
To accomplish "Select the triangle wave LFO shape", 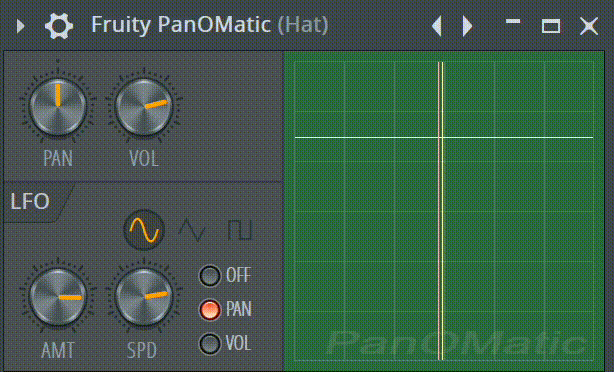I will pyautogui.click(x=192, y=230).
